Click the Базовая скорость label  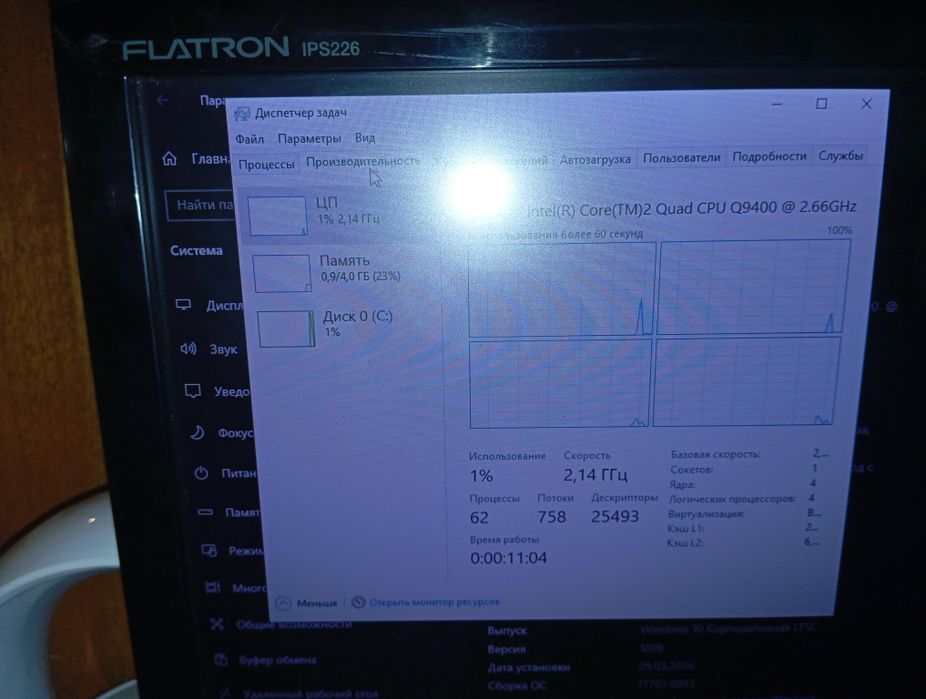(715, 455)
